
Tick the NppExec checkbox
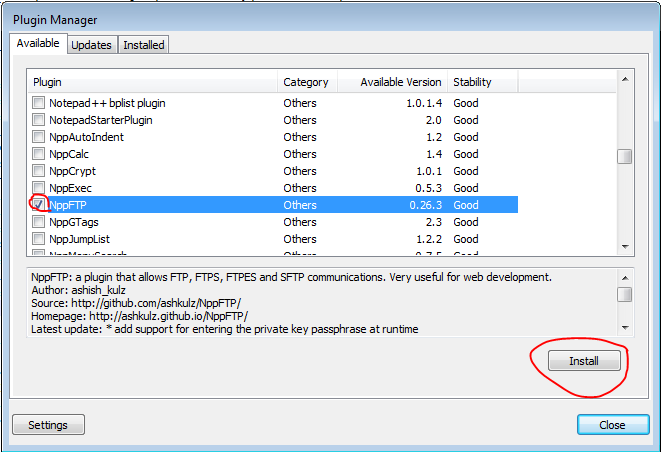[38, 188]
